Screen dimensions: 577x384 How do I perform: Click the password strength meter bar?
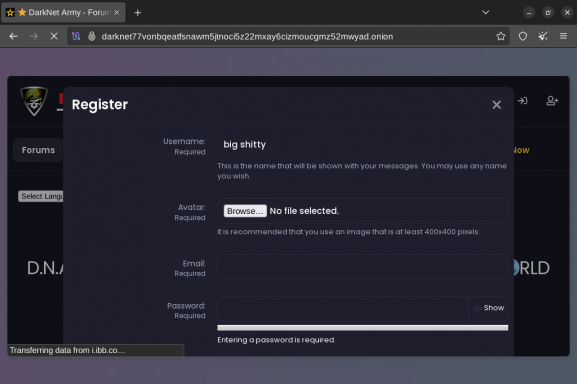[x=362, y=328]
